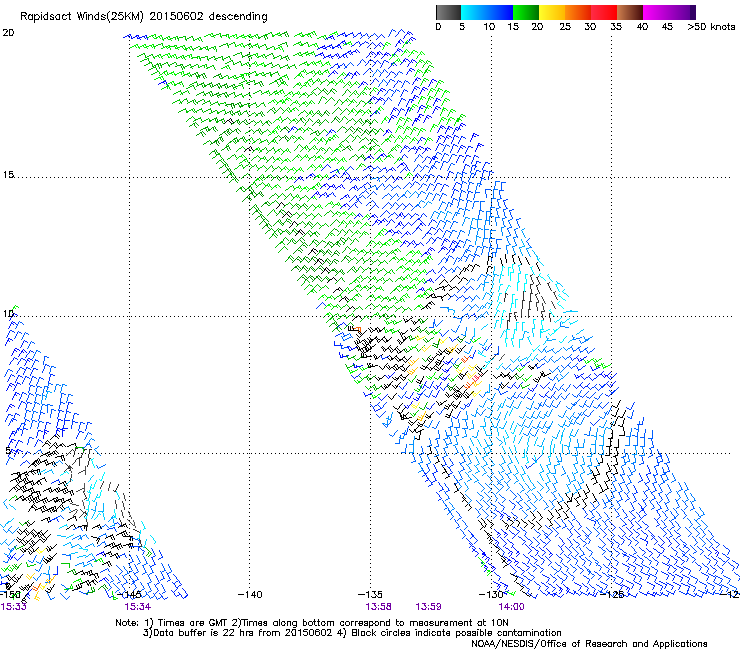This screenshot has width=740, height=650.
Task: Click the purple time stamp '15:34'
Action: pos(137,607)
